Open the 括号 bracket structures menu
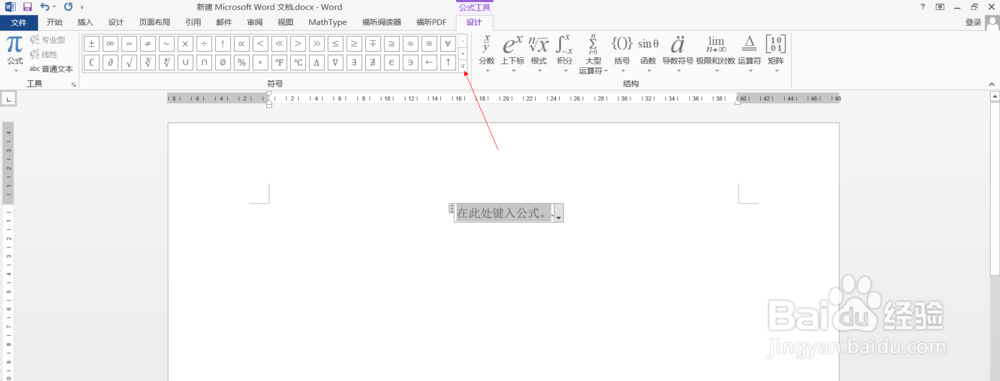This screenshot has height=381, width=1000. 622,54
